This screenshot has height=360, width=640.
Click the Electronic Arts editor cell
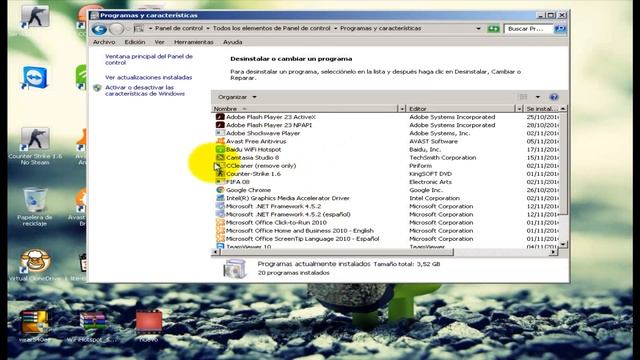tap(430, 182)
